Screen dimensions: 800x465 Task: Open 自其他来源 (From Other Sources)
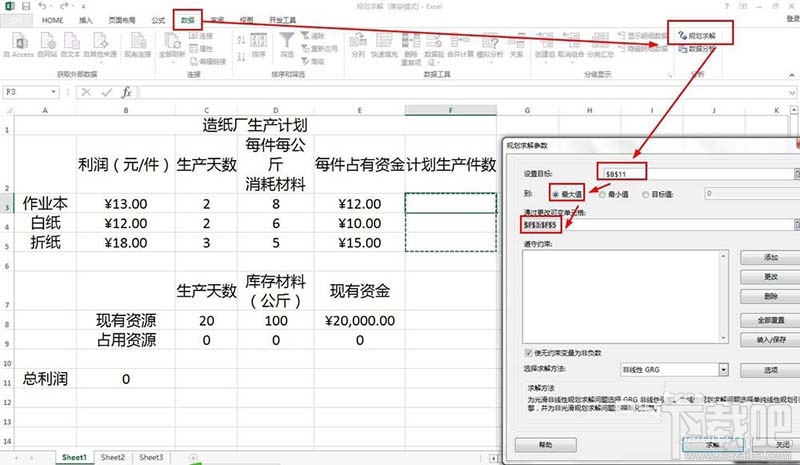(x=100, y=46)
